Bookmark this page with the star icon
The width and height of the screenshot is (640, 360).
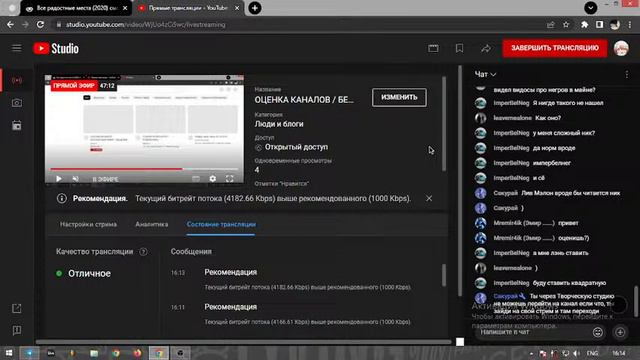(x=566, y=25)
